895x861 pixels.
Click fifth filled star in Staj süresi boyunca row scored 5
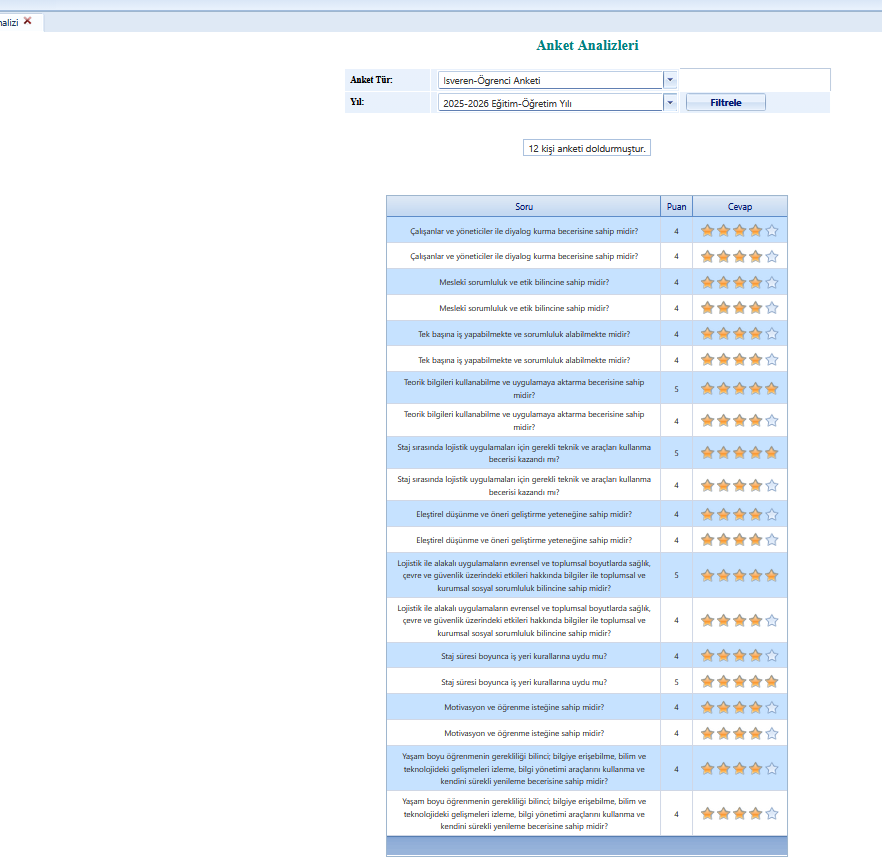click(x=772, y=681)
